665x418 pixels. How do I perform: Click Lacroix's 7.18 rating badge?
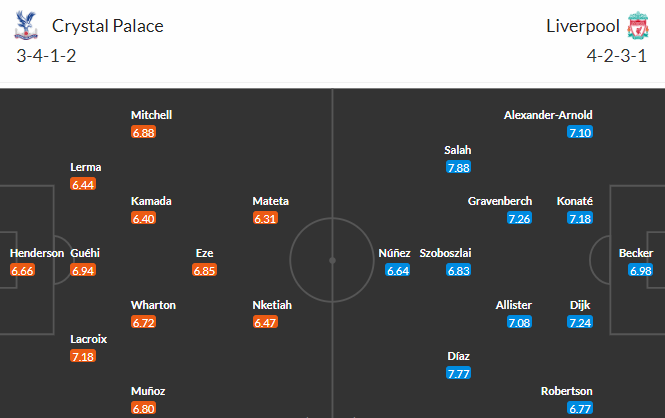pyautogui.click(x=83, y=356)
